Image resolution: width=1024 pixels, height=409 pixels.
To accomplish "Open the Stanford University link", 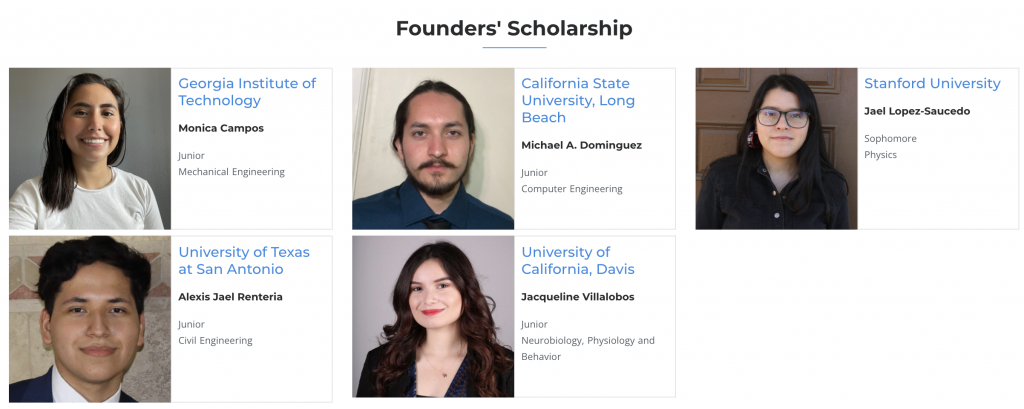I will [932, 83].
